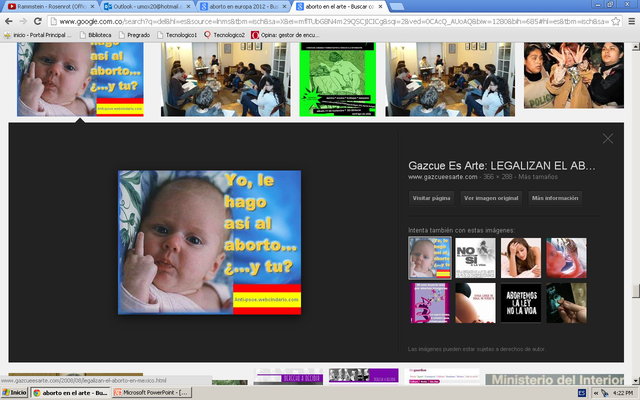Click the large baby image preview

[x=209, y=242]
